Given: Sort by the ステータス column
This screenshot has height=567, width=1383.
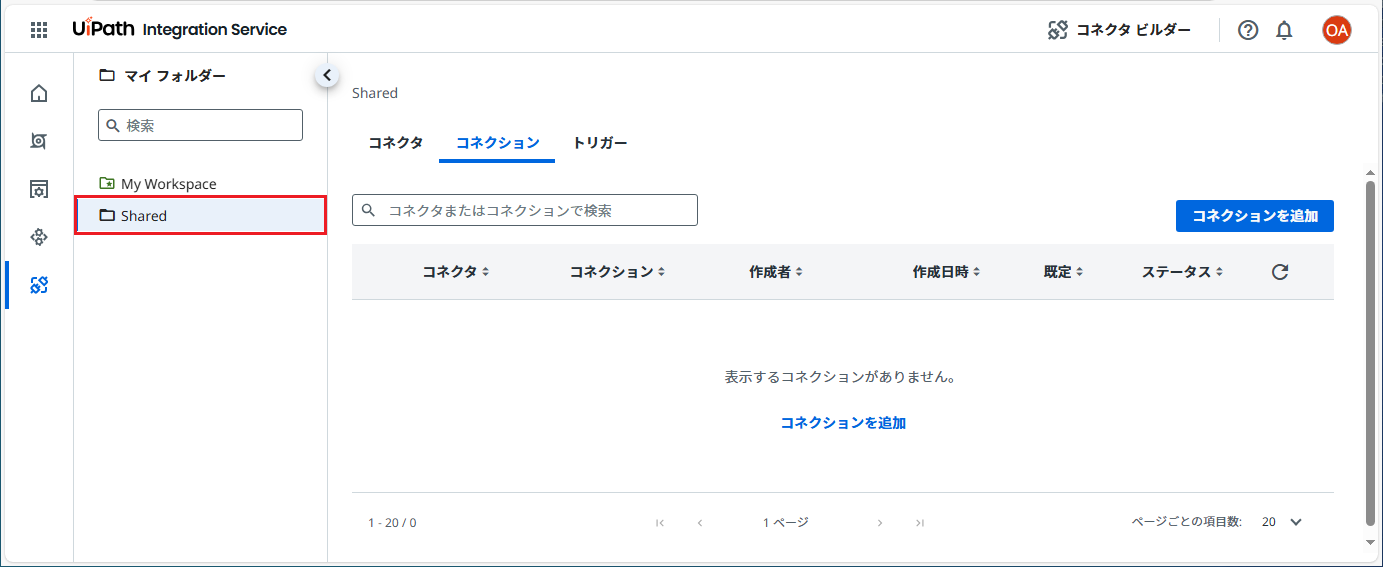Looking at the screenshot, I should point(1182,272).
